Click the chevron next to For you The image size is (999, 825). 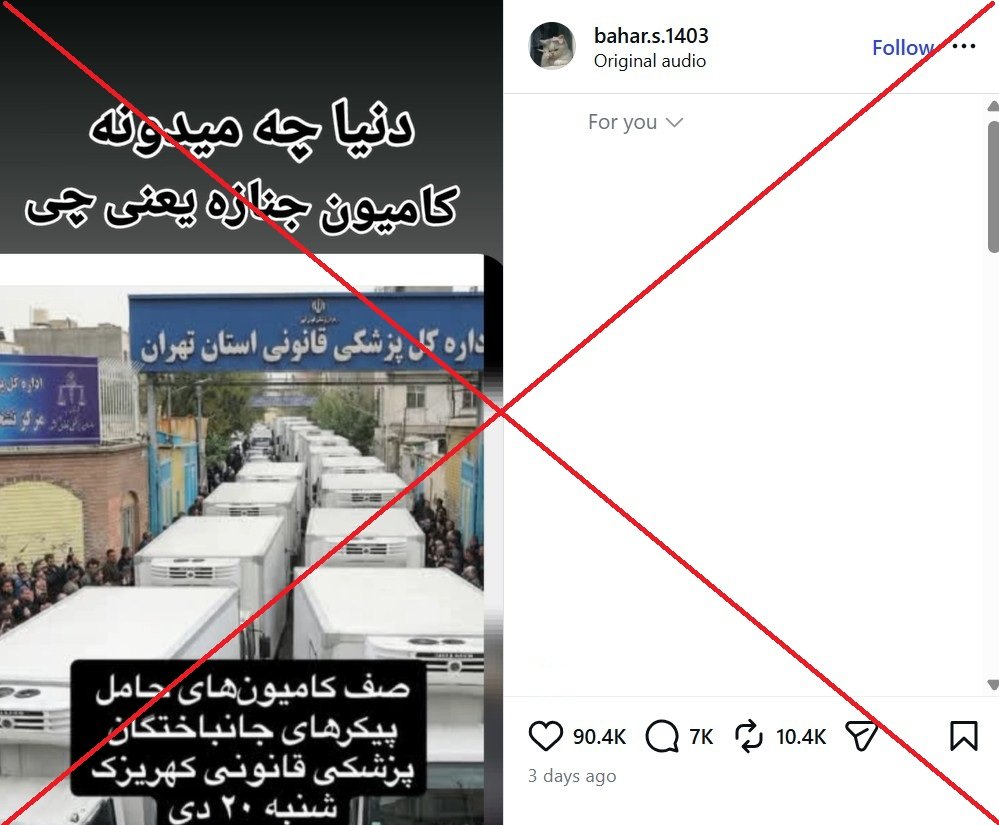pos(674,122)
